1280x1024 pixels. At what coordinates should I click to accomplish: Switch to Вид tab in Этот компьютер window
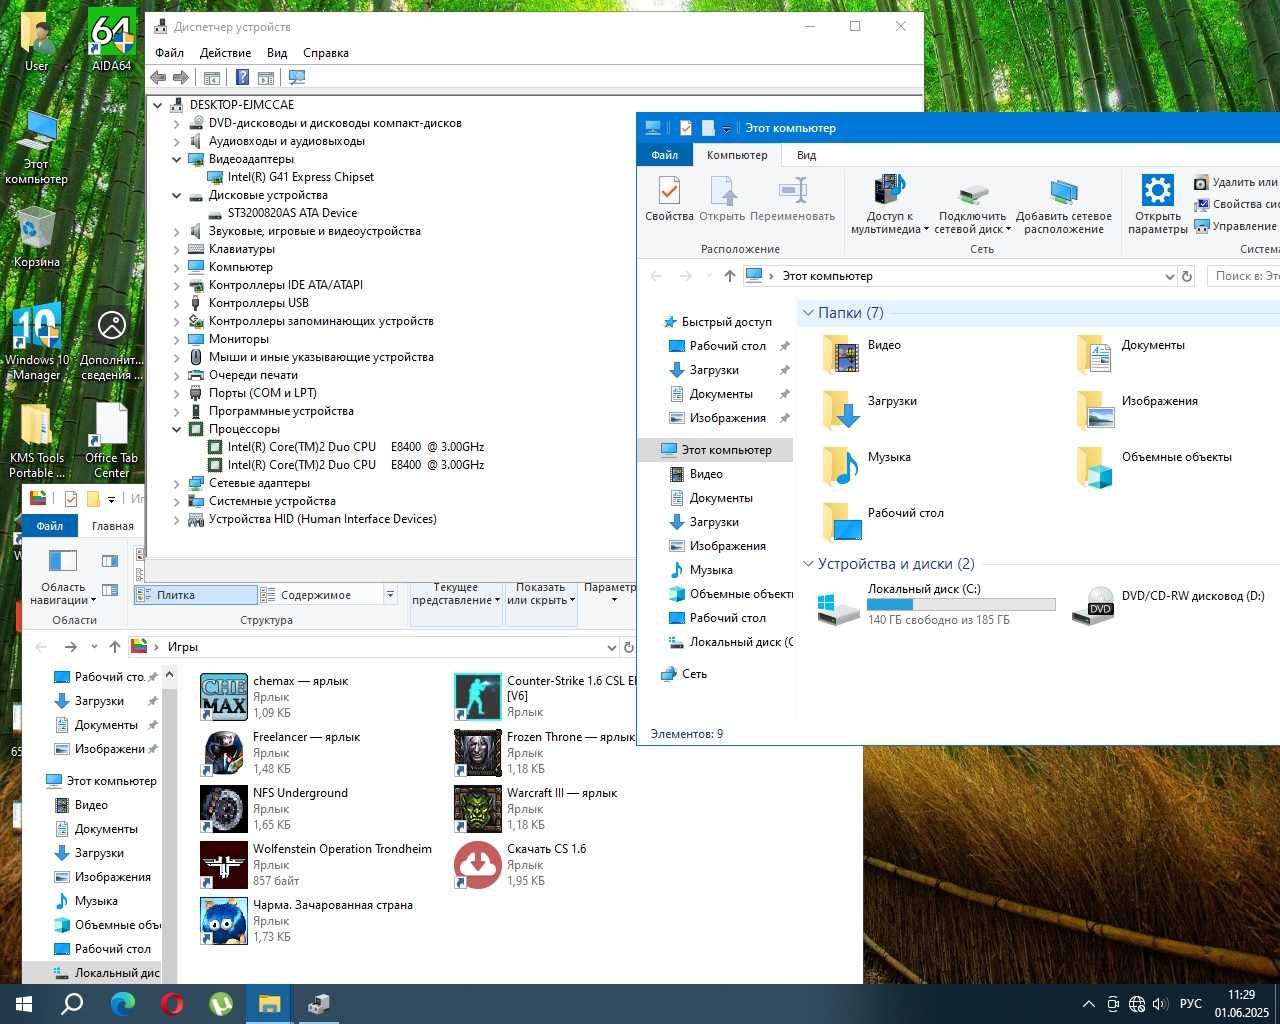tap(806, 155)
